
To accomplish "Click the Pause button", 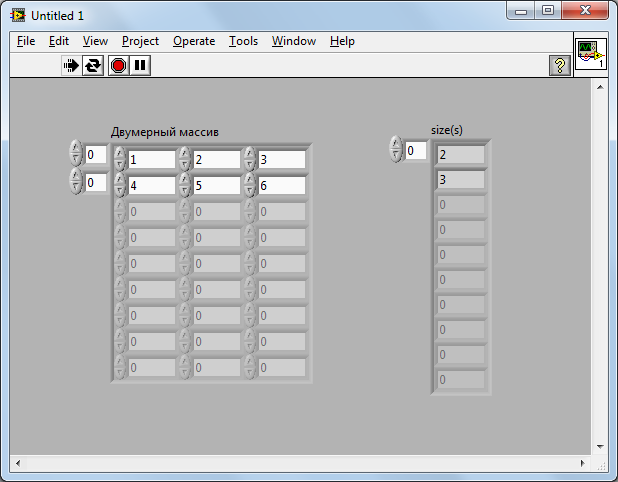I will pos(140,65).
